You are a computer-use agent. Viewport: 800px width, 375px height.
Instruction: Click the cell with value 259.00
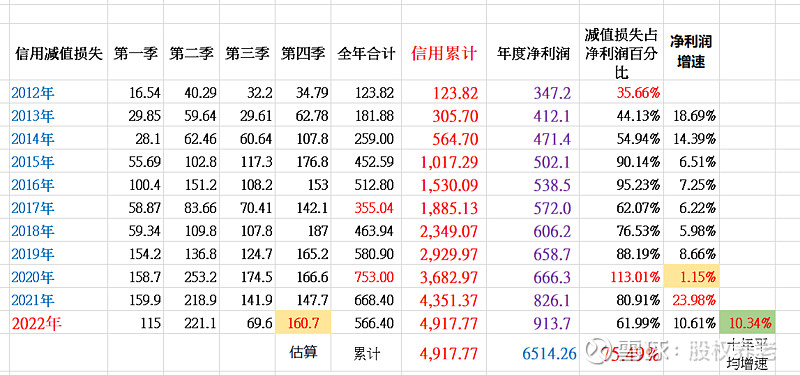pos(366,138)
